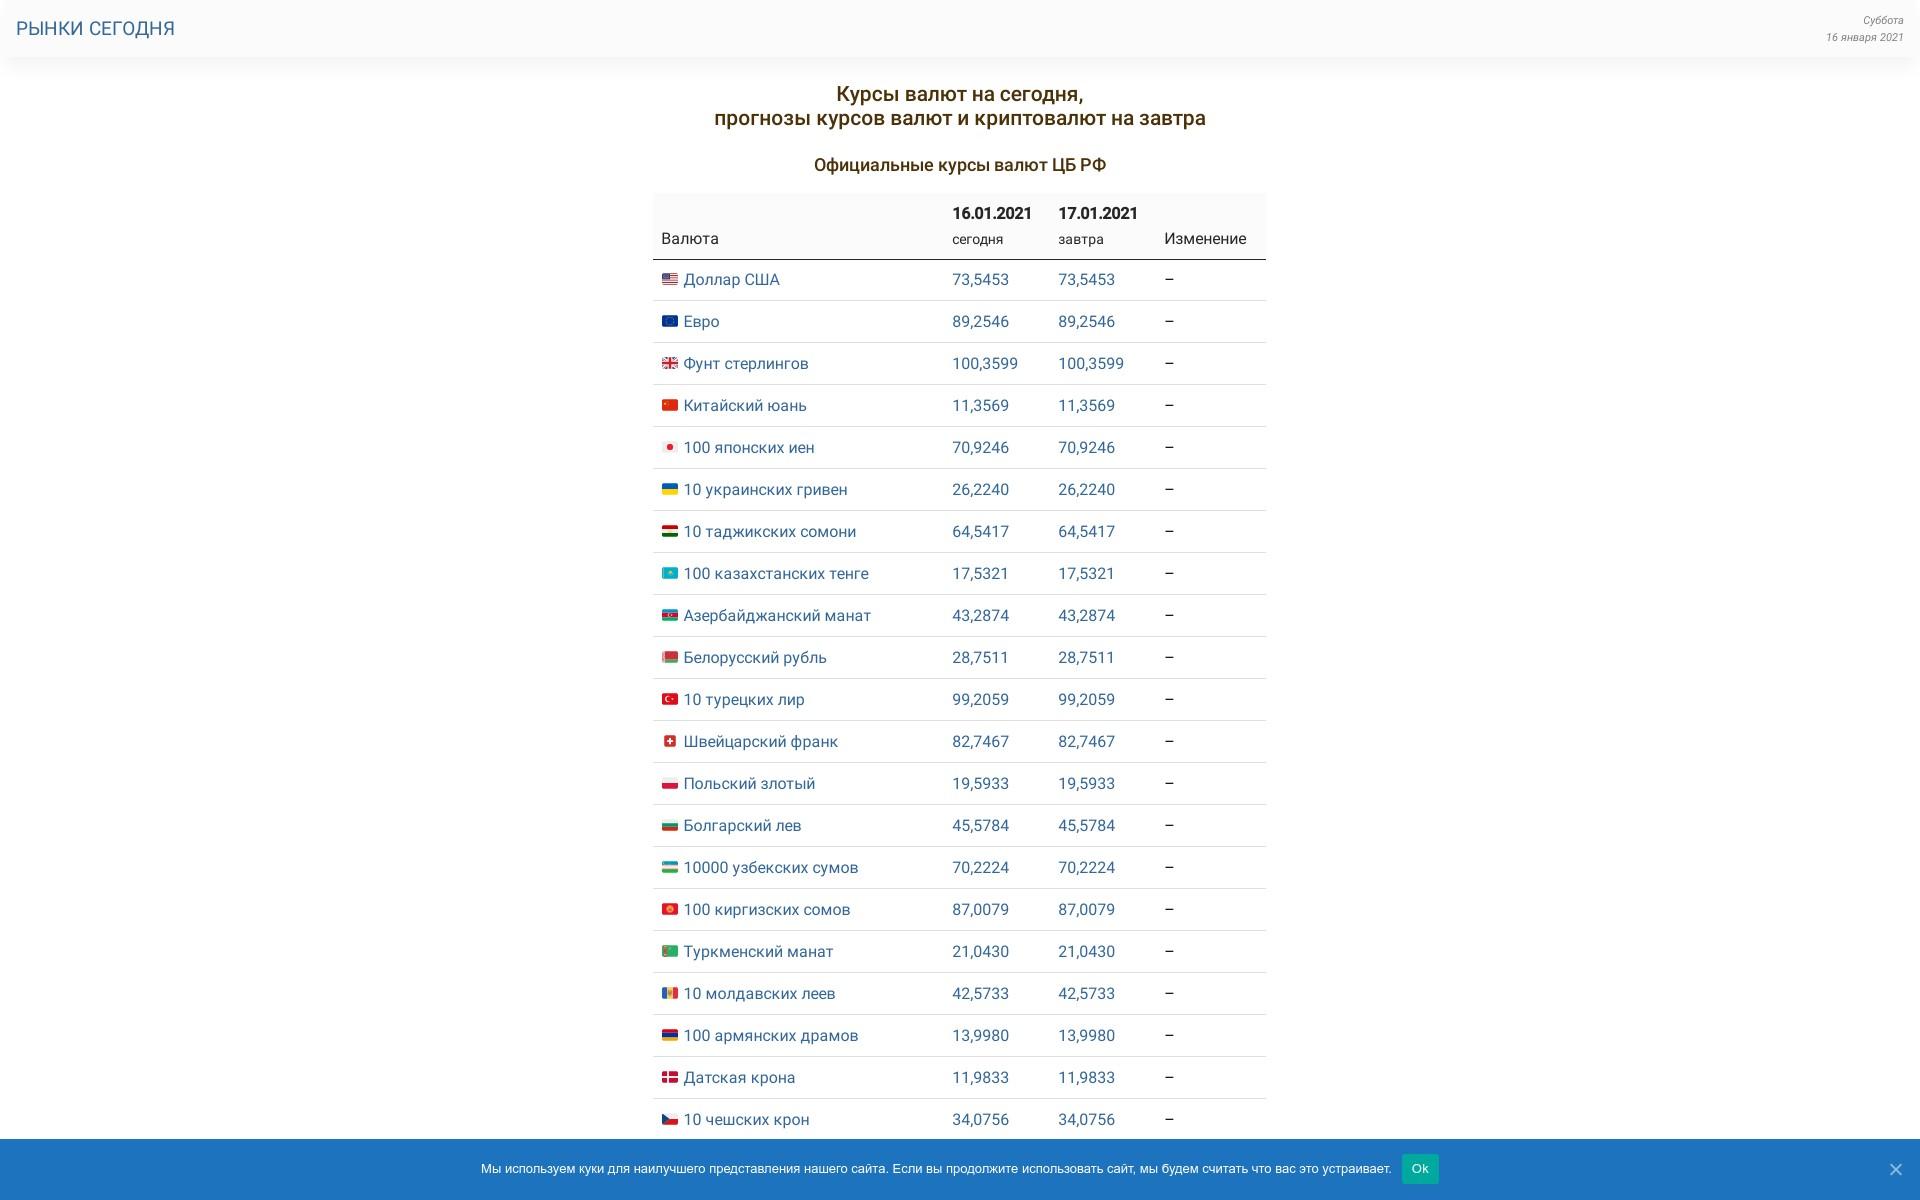
Task: Open the Швейцарский франк link
Action: tap(761, 742)
